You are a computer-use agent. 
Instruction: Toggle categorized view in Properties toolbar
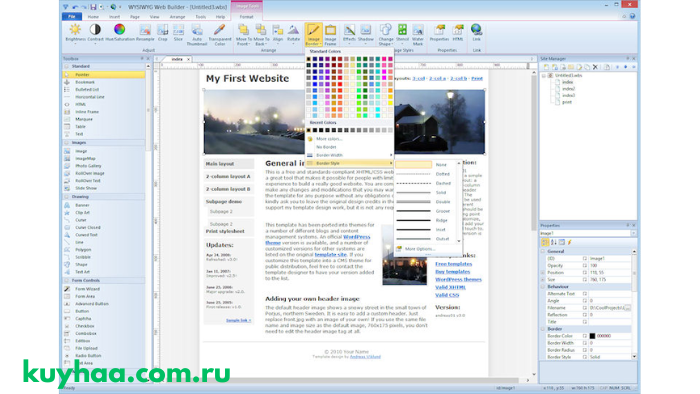(x=545, y=242)
